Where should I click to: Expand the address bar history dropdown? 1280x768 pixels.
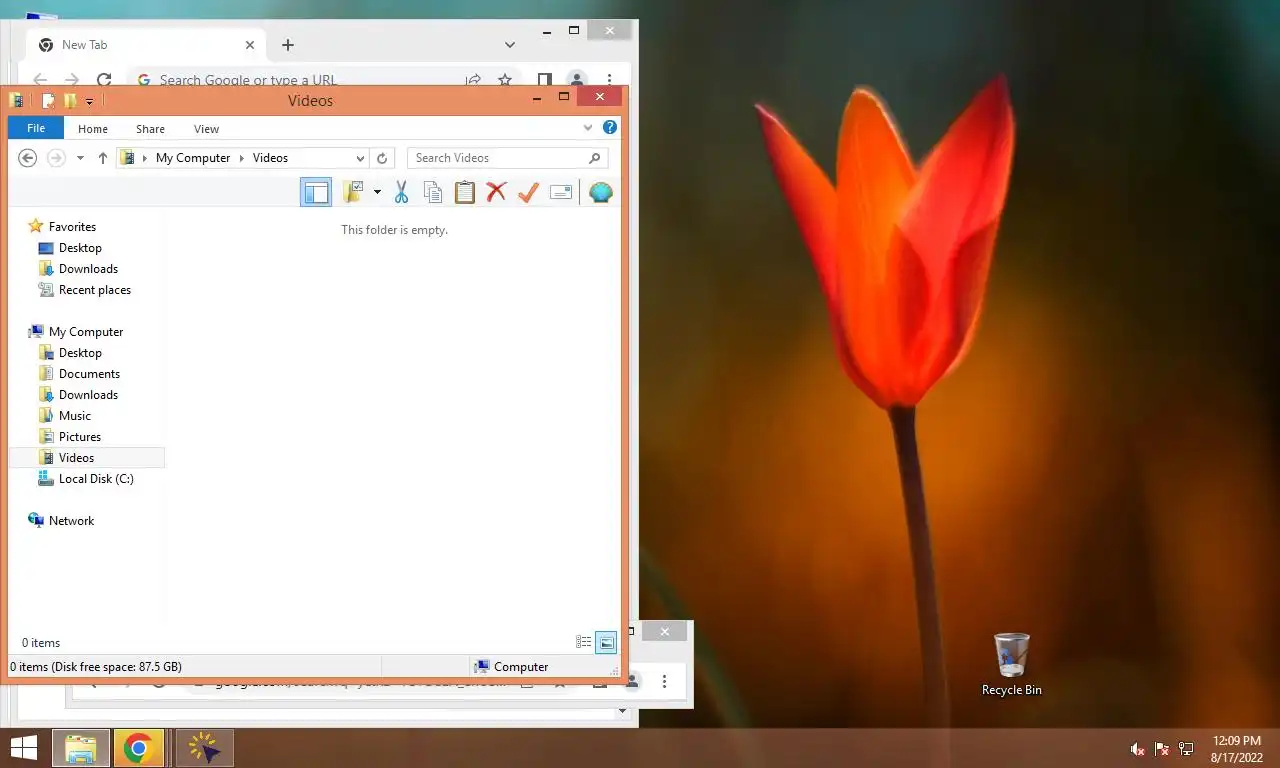(x=360, y=158)
